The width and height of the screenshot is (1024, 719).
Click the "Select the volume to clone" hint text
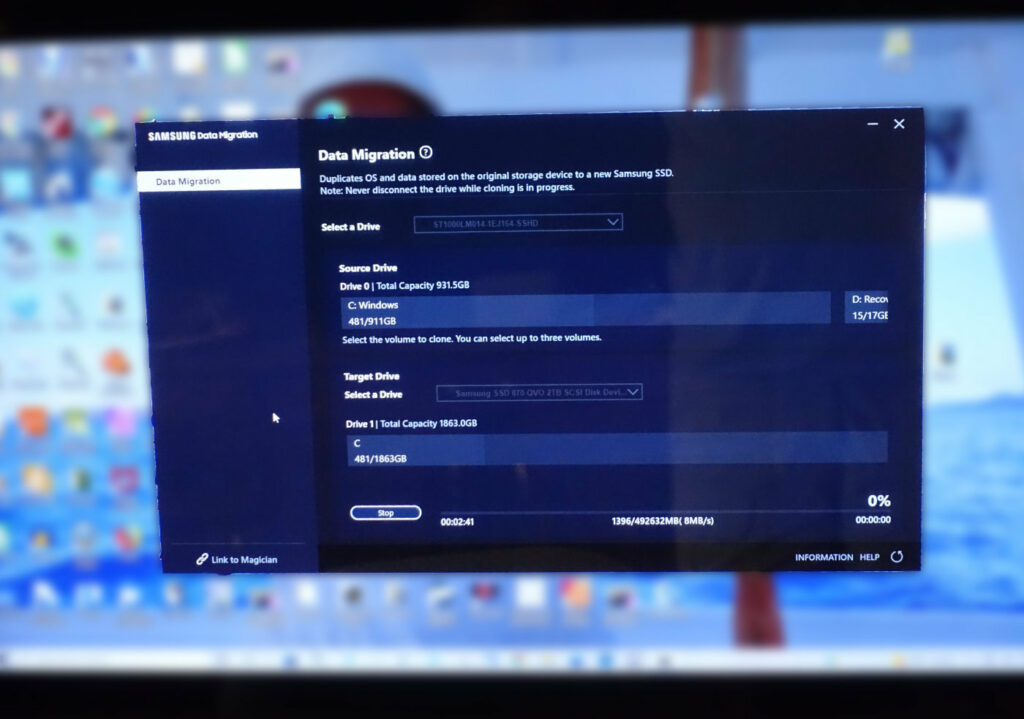click(472, 338)
